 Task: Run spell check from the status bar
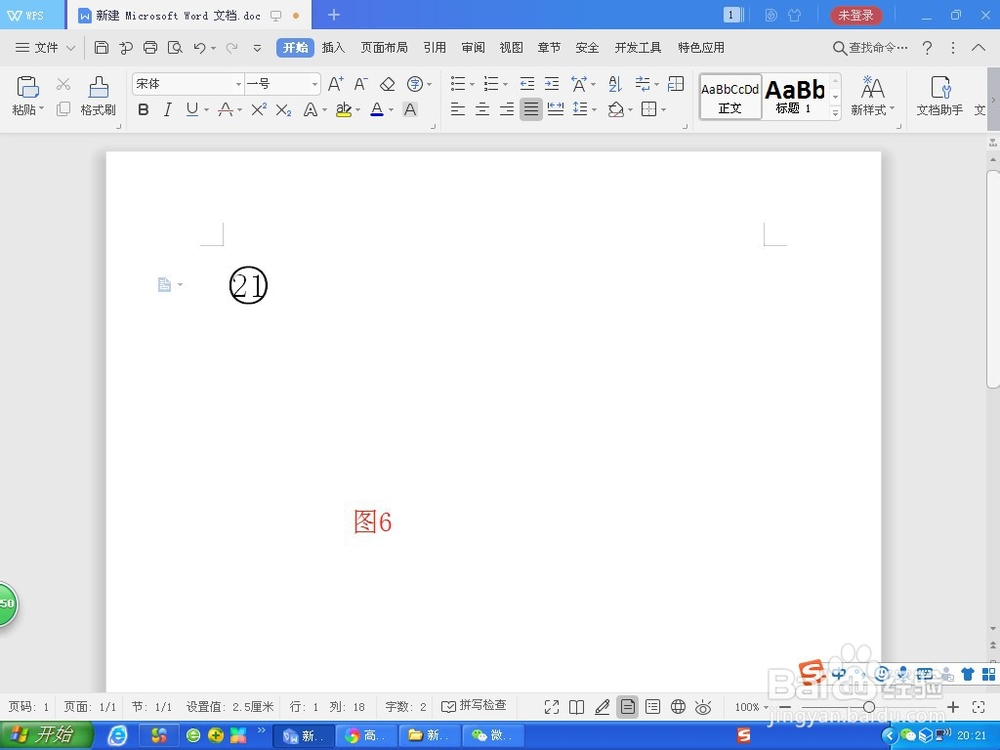click(475, 706)
